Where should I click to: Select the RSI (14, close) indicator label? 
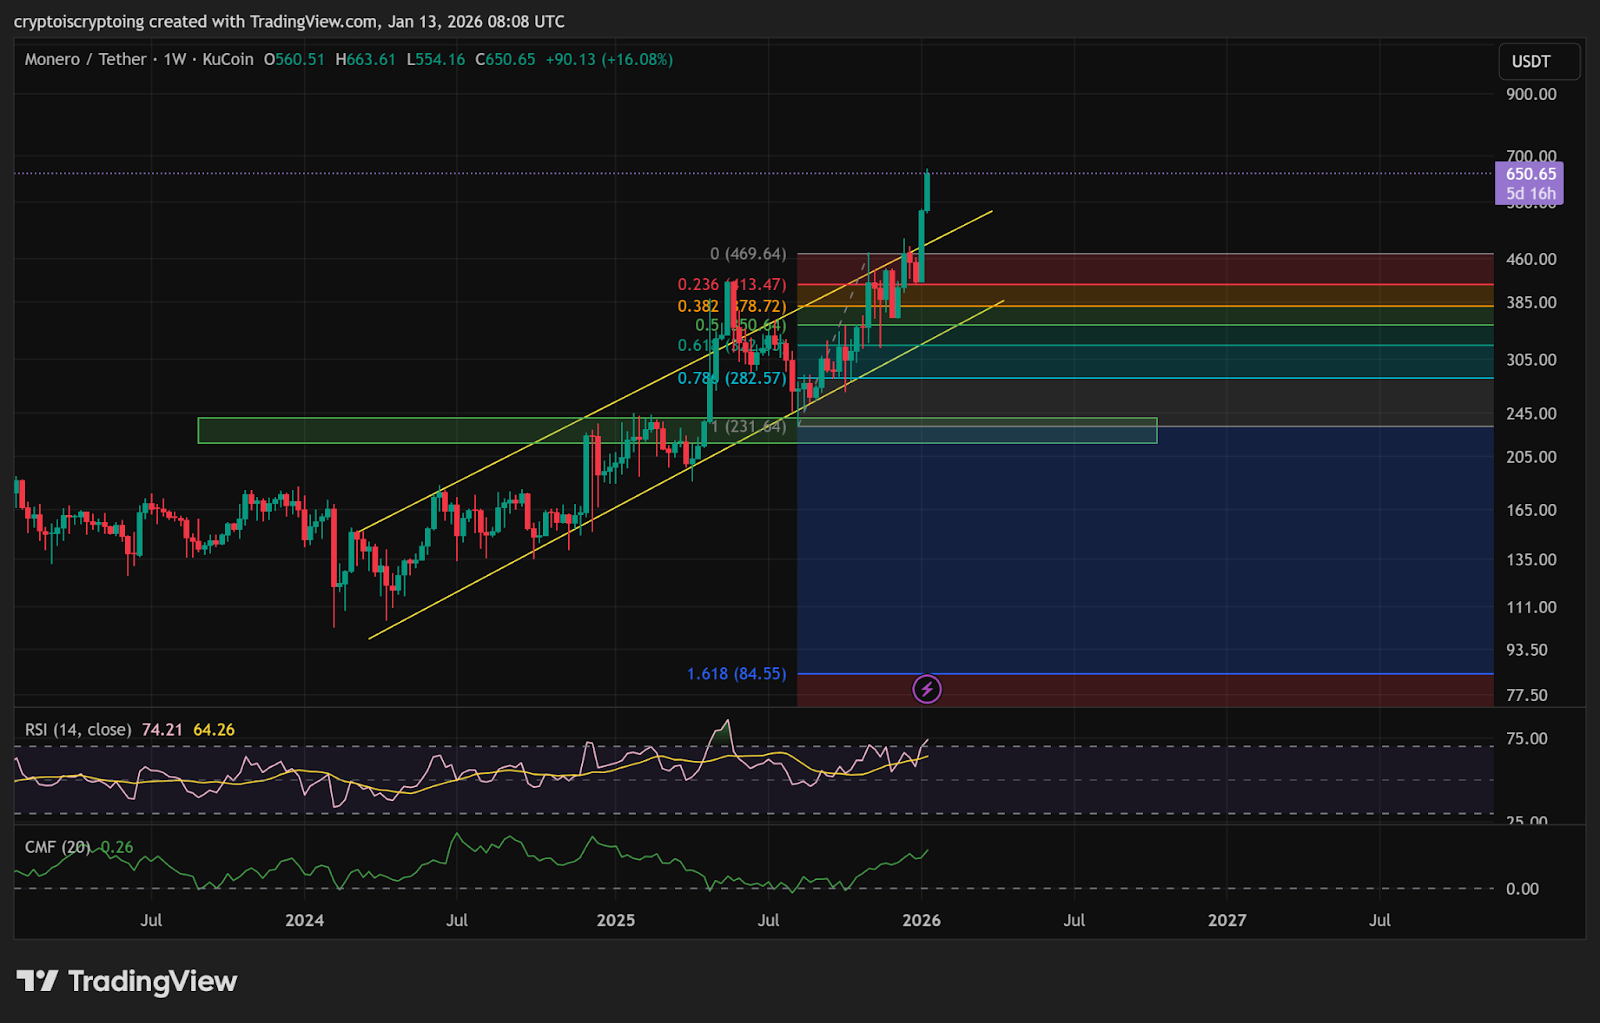pos(77,730)
